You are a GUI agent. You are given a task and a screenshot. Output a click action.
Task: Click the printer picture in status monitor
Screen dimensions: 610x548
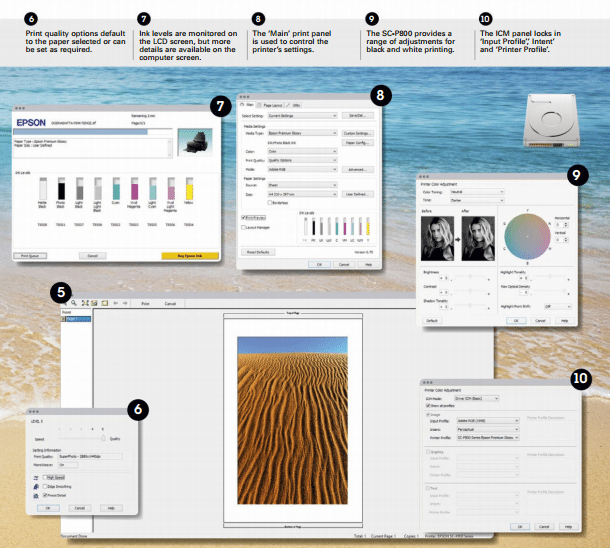(x=195, y=142)
